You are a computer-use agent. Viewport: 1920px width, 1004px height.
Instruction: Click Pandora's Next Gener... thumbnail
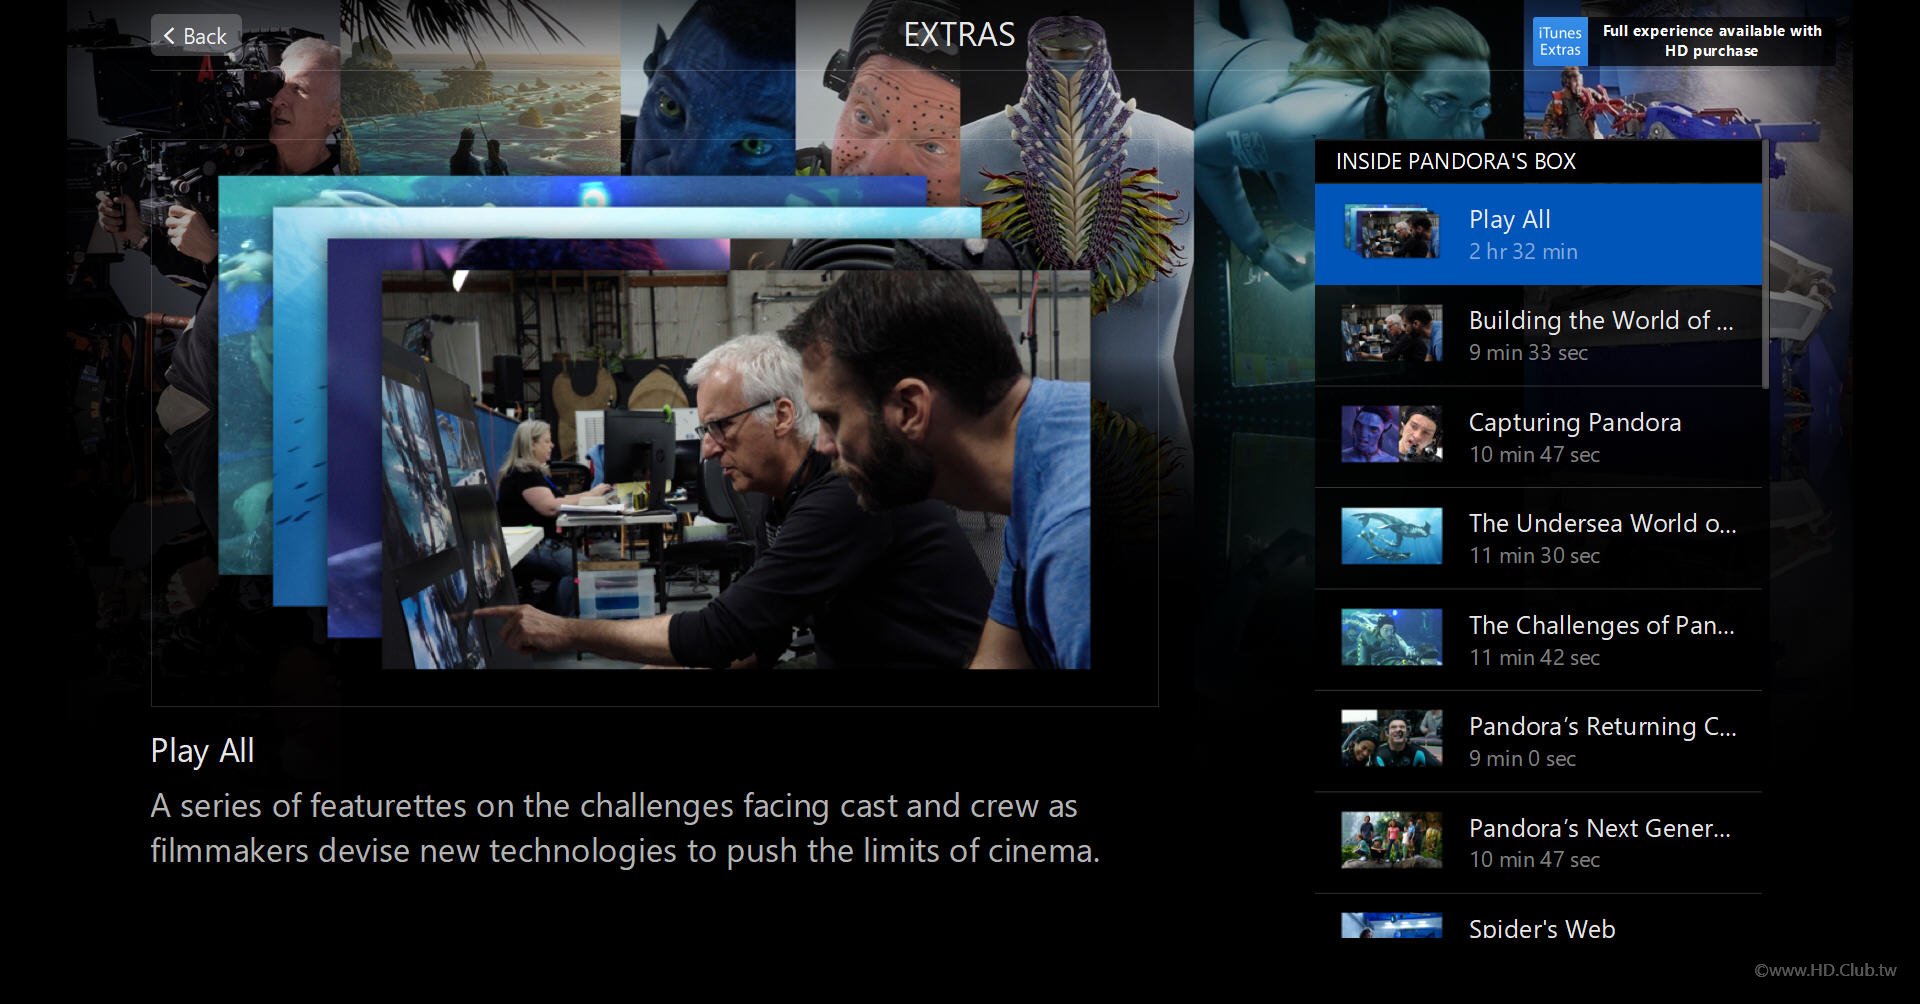(x=1392, y=840)
